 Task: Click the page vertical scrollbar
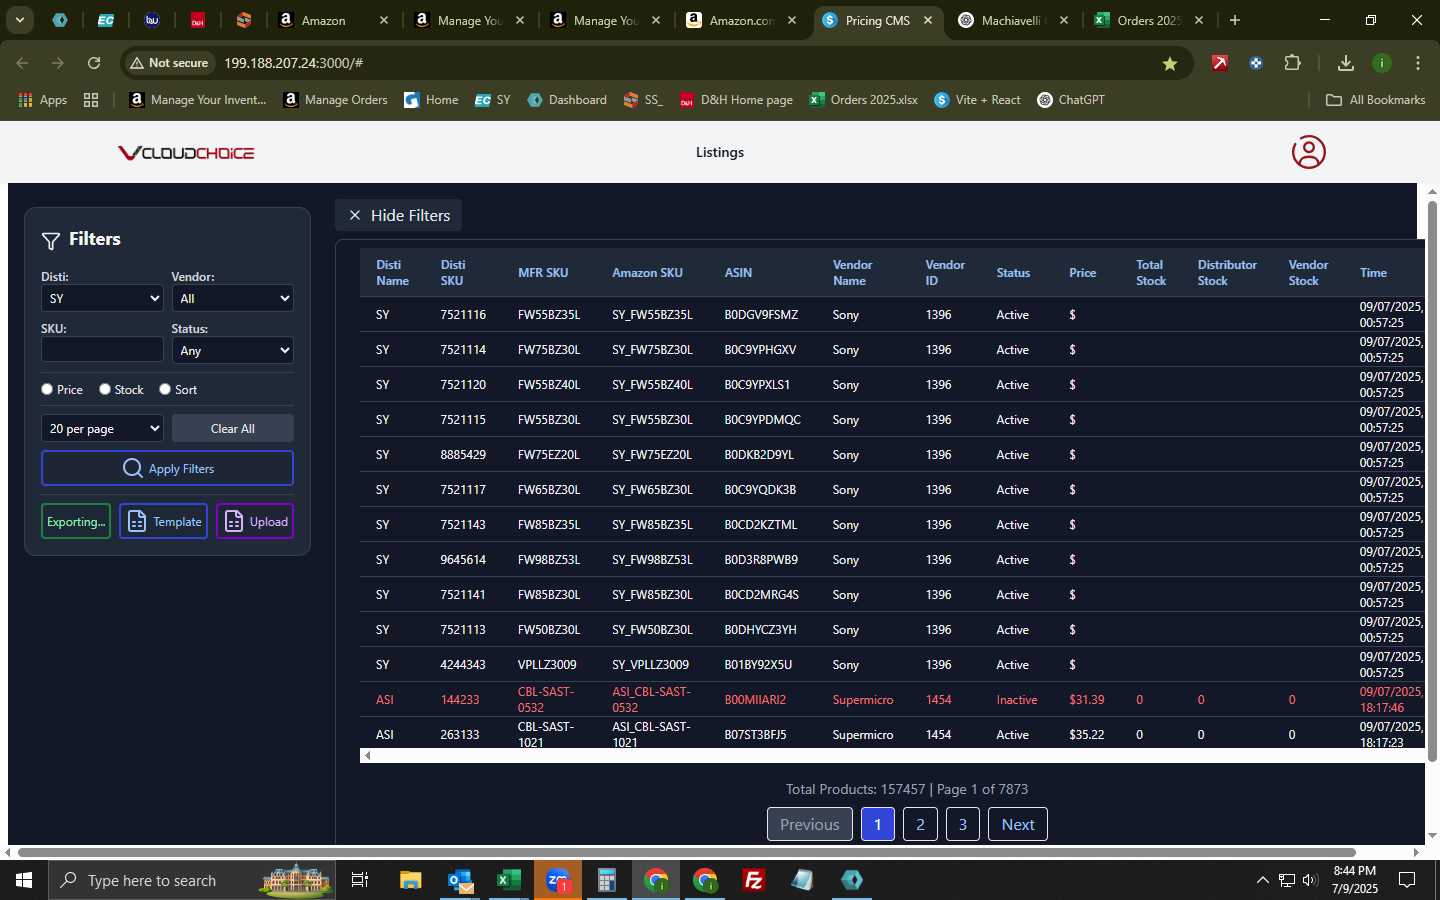[1432, 480]
